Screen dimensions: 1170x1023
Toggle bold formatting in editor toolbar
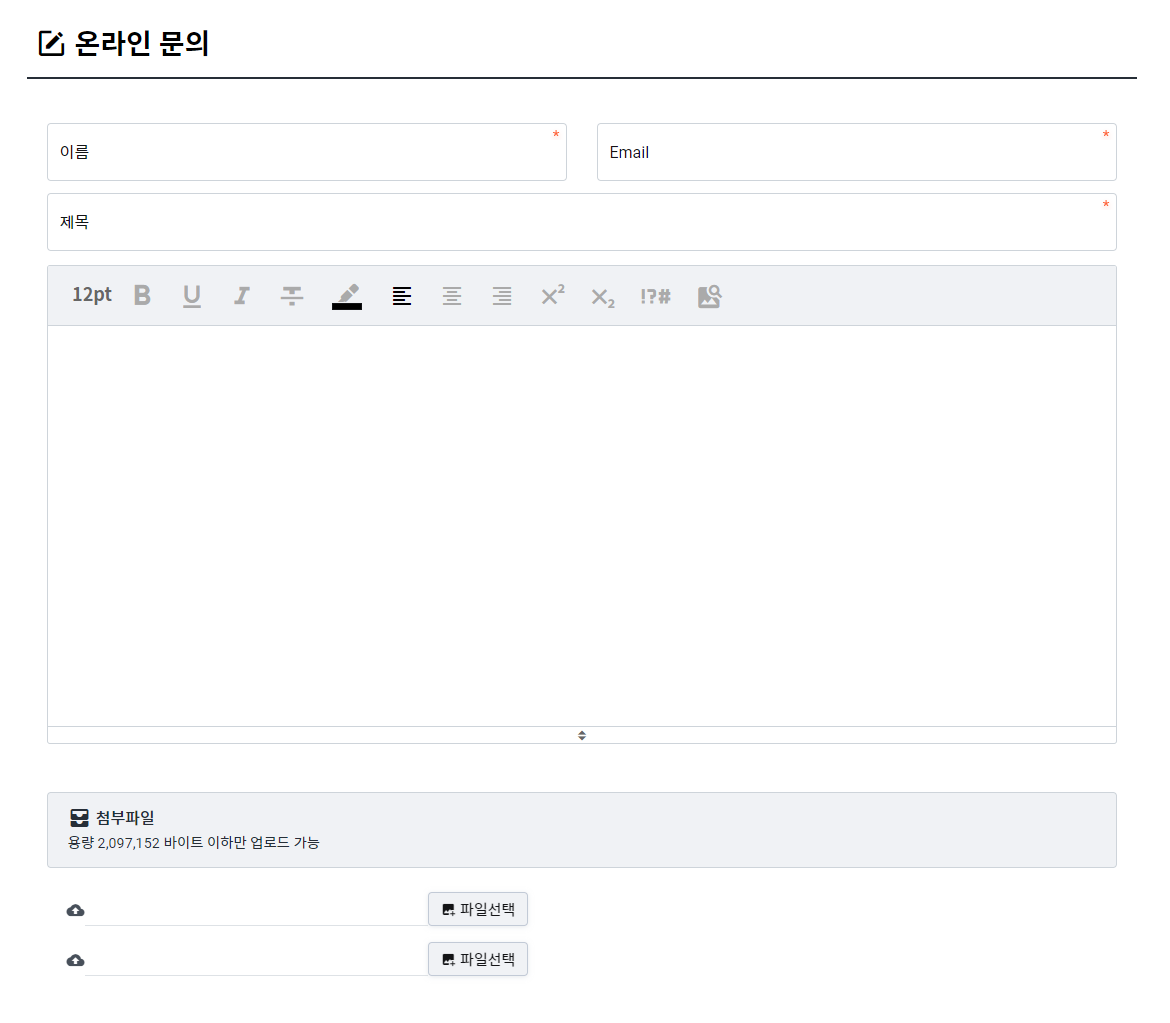pyautogui.click(x=142, y=295)
